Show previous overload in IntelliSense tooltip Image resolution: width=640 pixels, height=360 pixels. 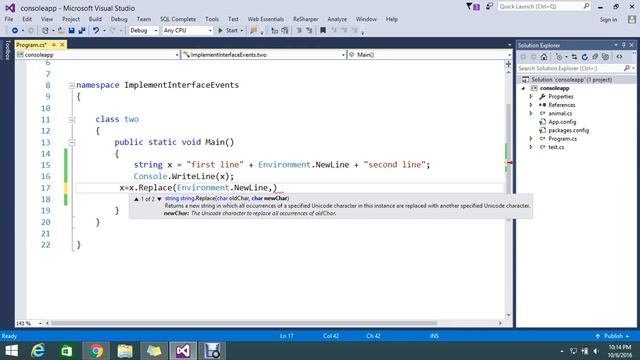pos(136,199)
